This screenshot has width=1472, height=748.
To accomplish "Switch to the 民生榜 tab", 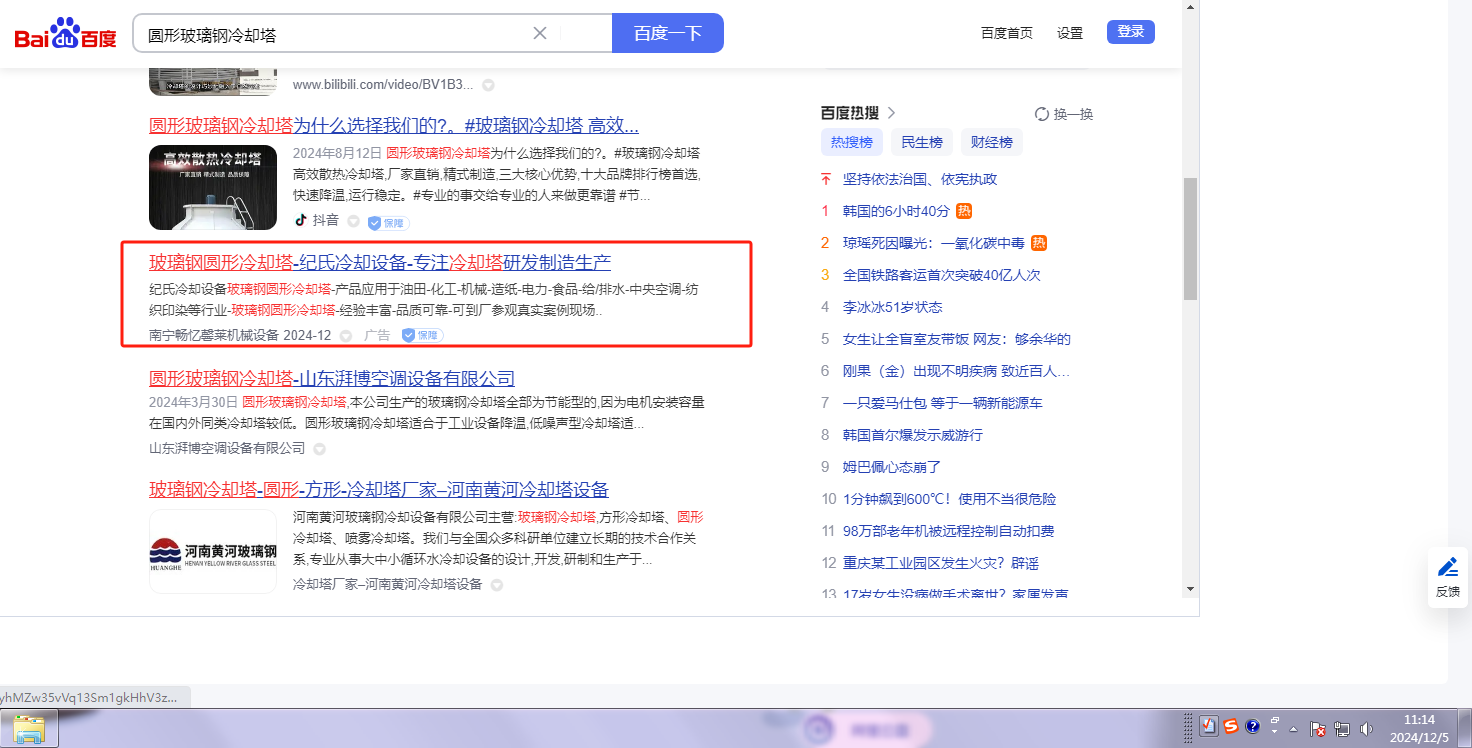I will [922, 142].
